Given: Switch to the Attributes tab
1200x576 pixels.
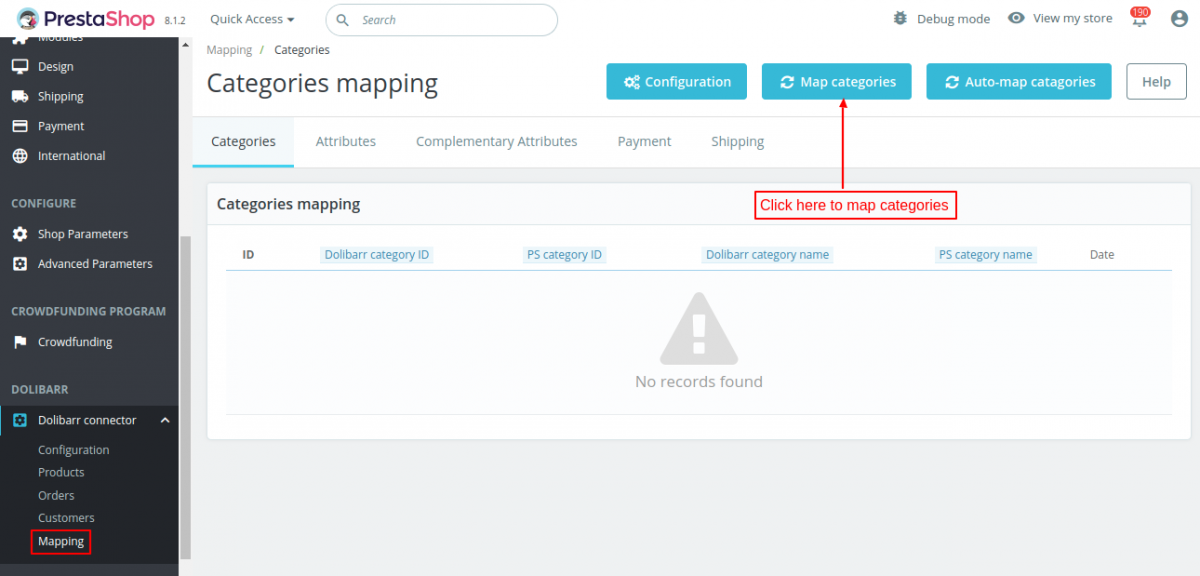Looking at the screenshot, I should 346,141.
